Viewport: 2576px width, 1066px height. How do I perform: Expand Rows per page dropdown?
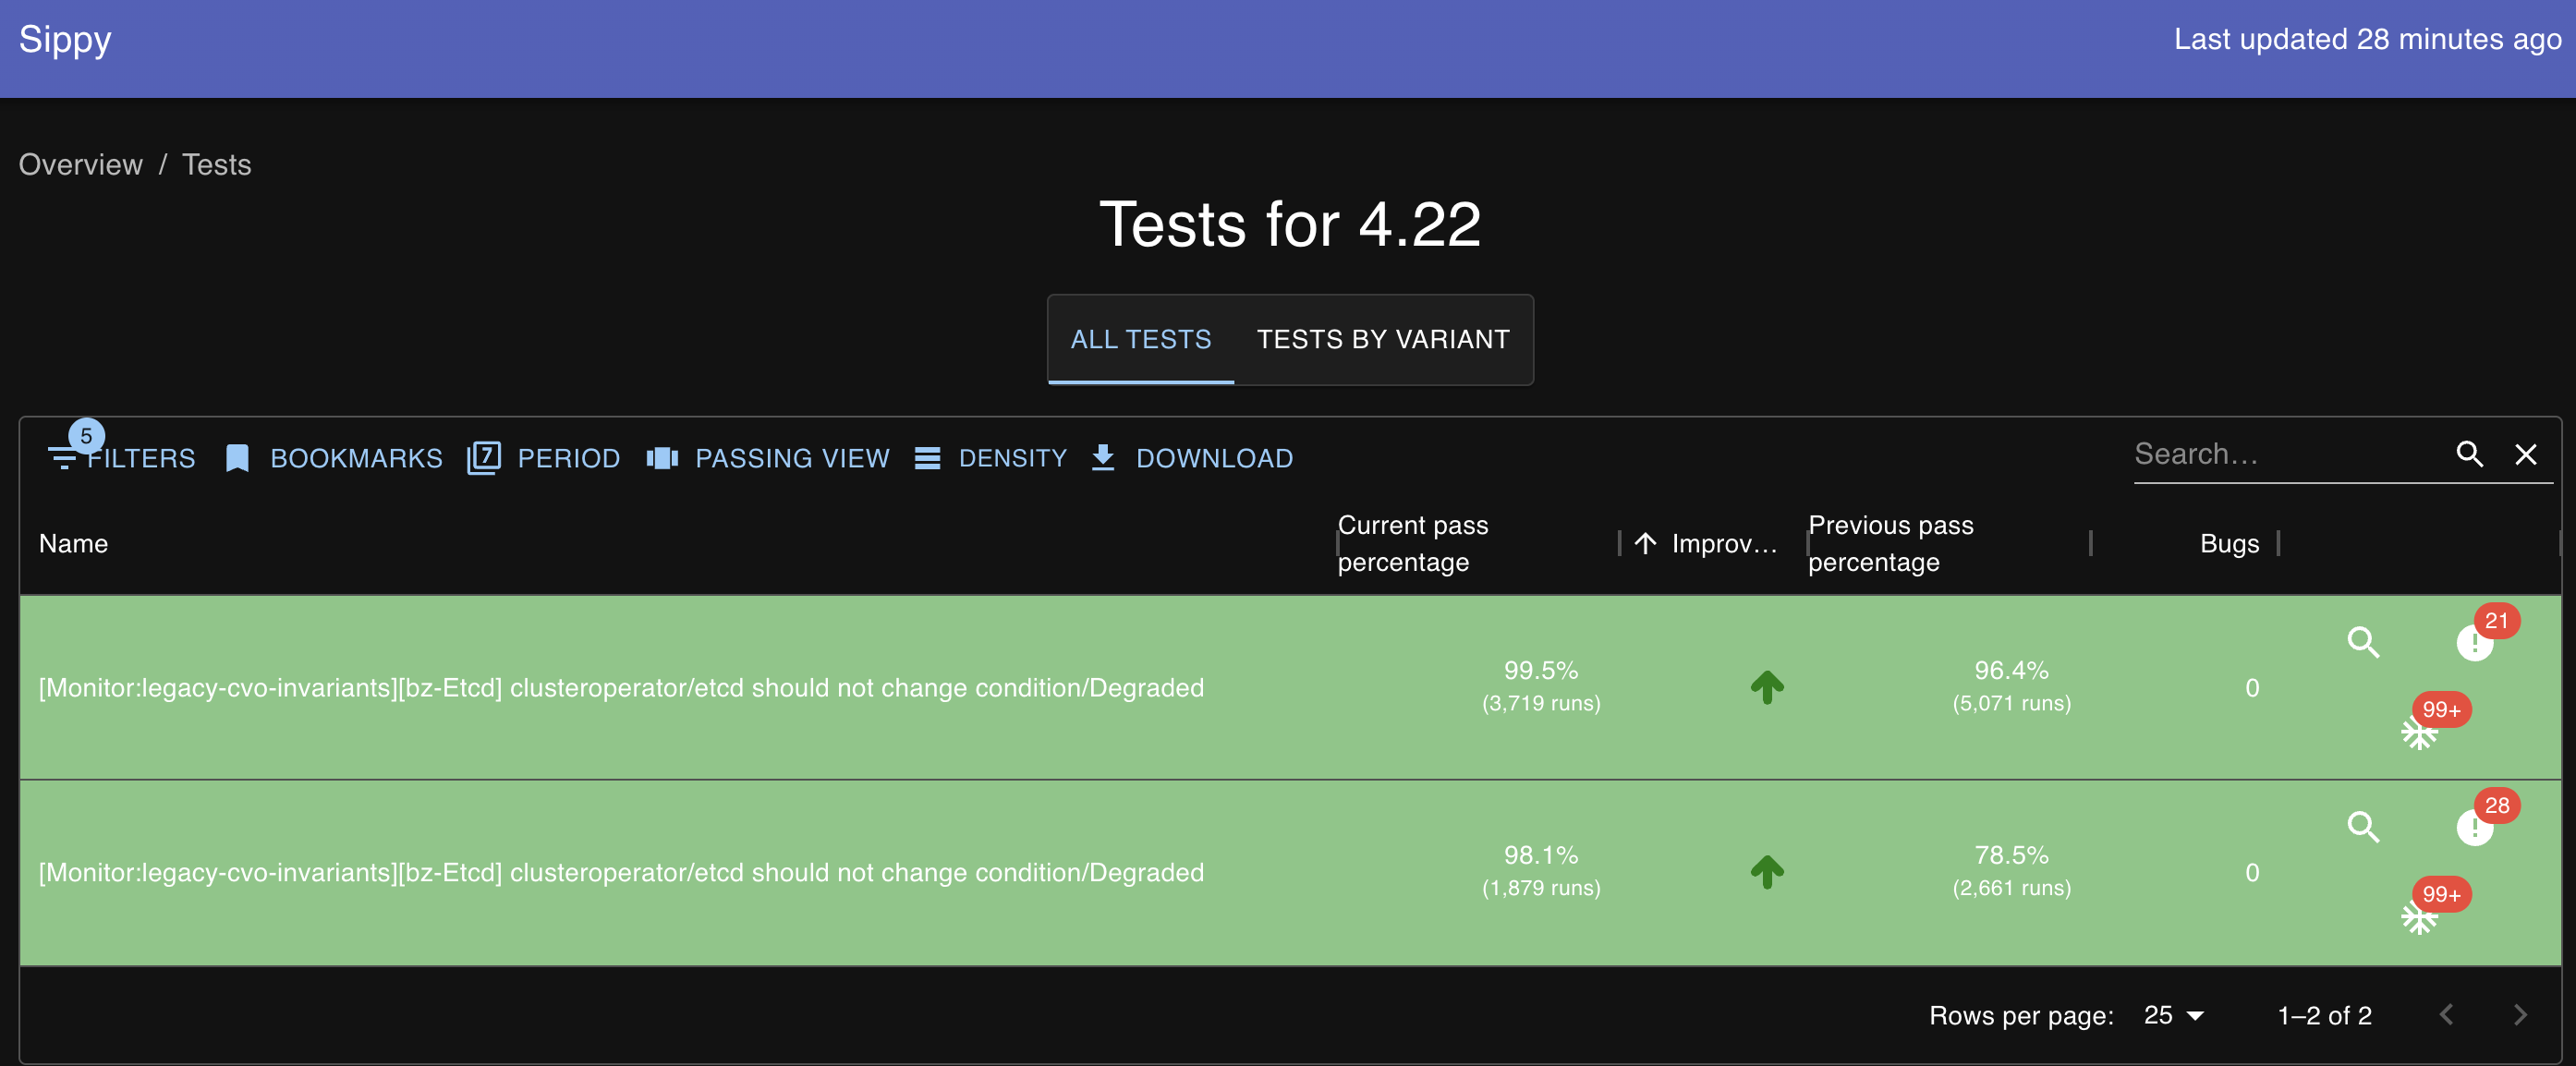(x=2174, y=1015)
